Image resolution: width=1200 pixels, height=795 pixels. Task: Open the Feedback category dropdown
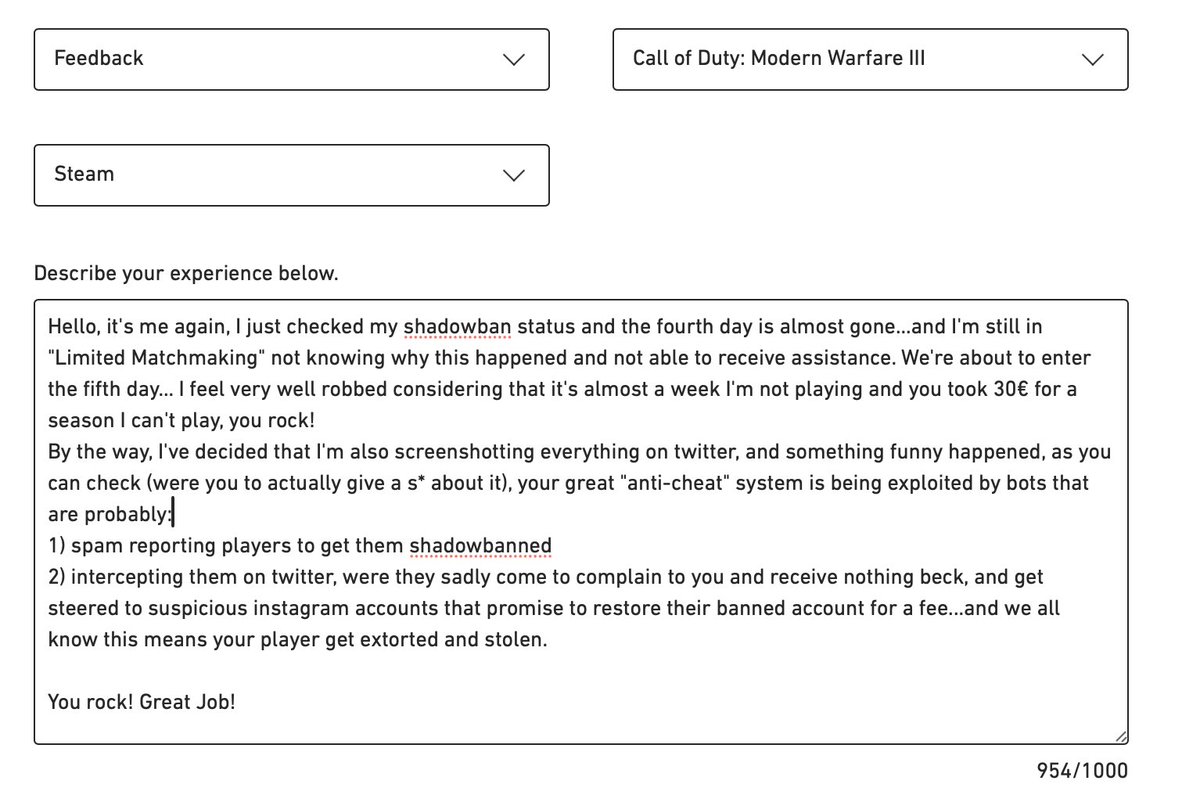(x=291, y=60)
